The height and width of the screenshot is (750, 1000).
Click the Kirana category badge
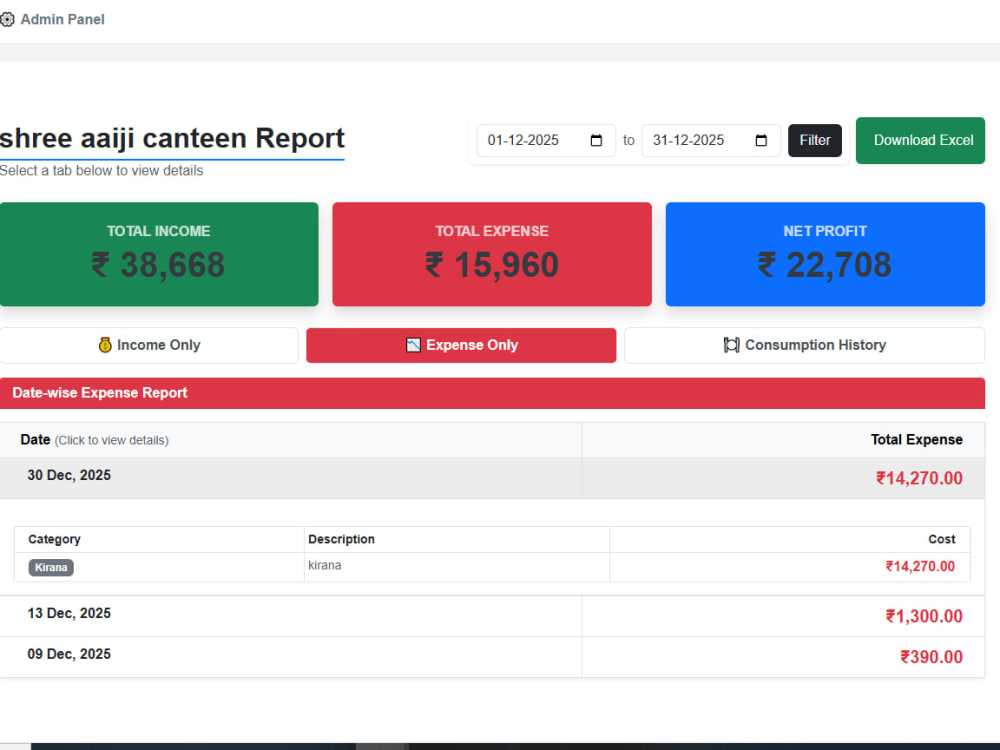pyautogui.click(x=51, y=568)
